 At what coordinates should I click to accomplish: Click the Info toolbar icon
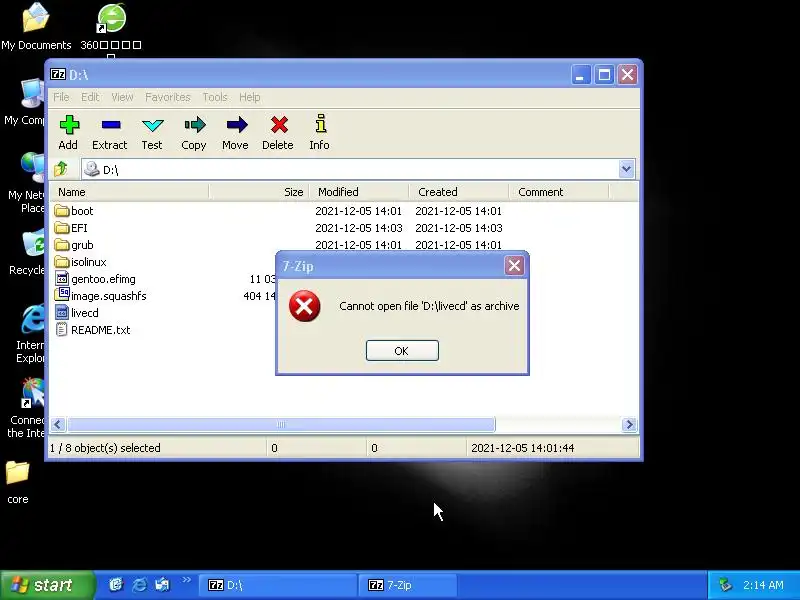point(320,124)
